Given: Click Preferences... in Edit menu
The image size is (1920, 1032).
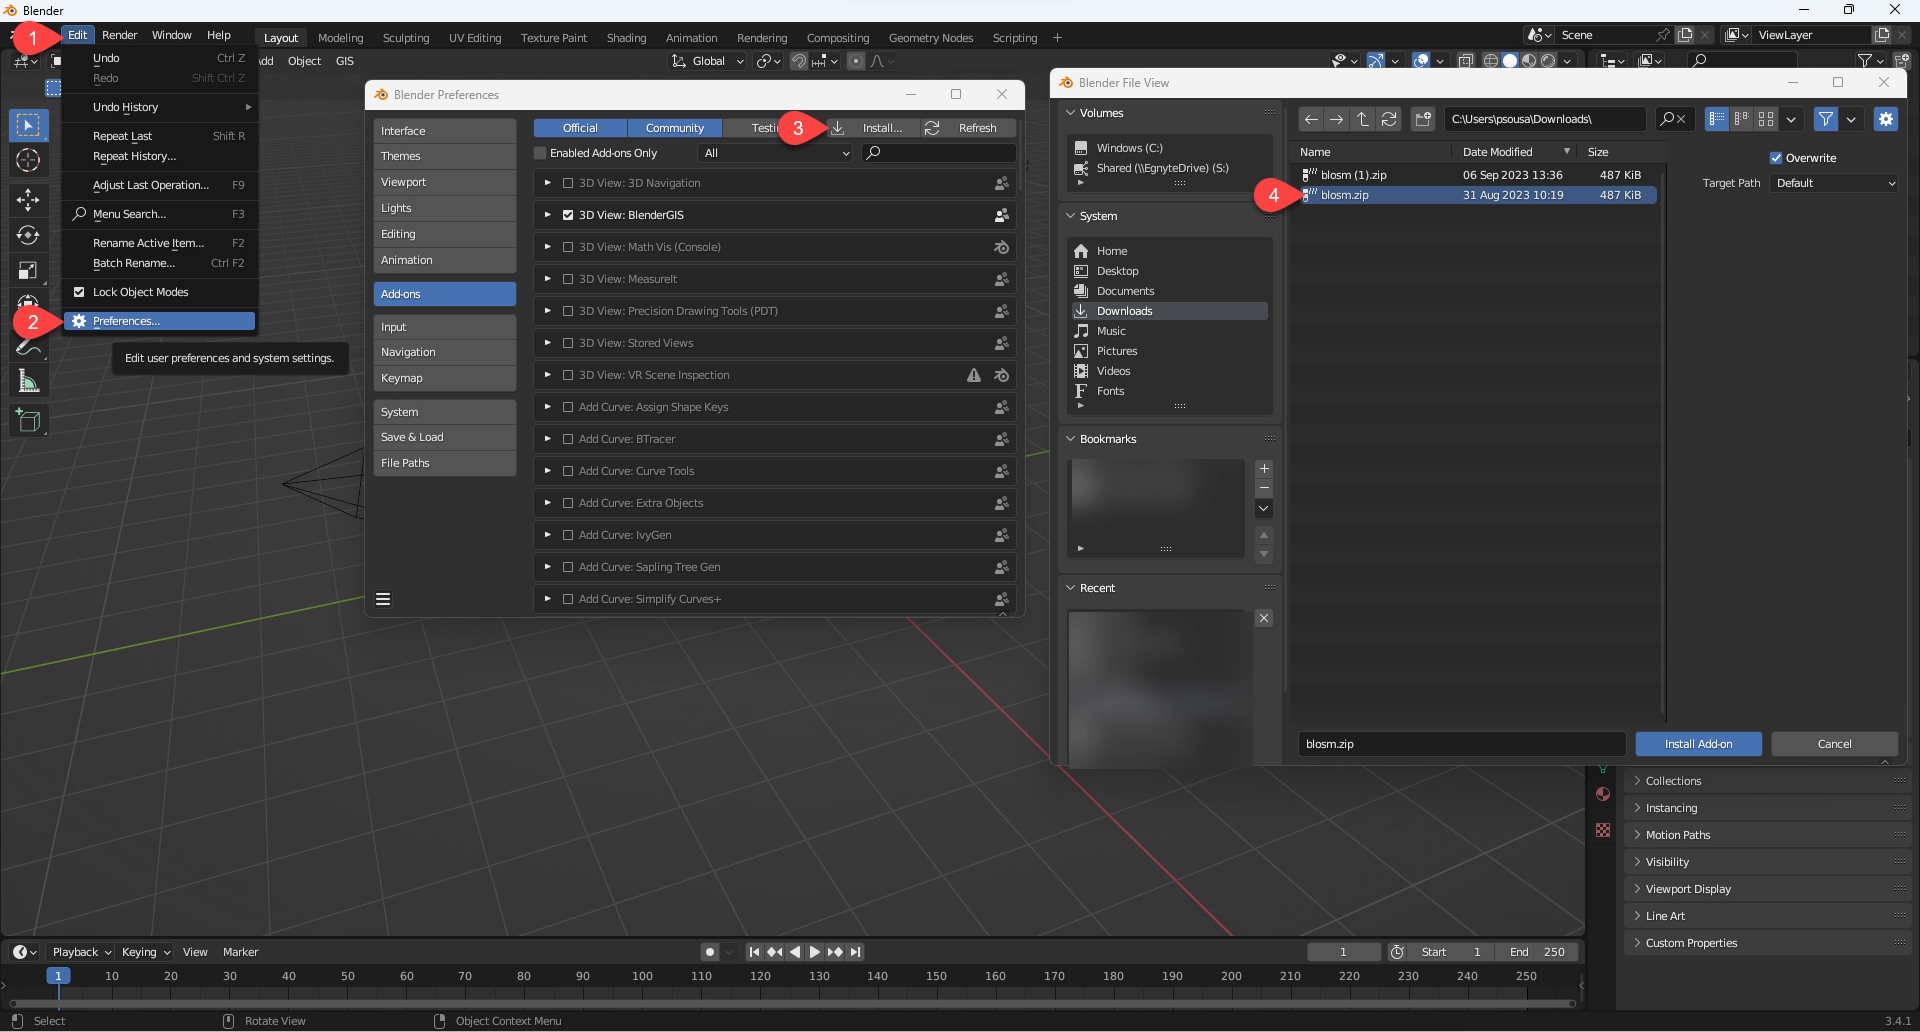Looking at the screenshot, I should coord(160,321).
